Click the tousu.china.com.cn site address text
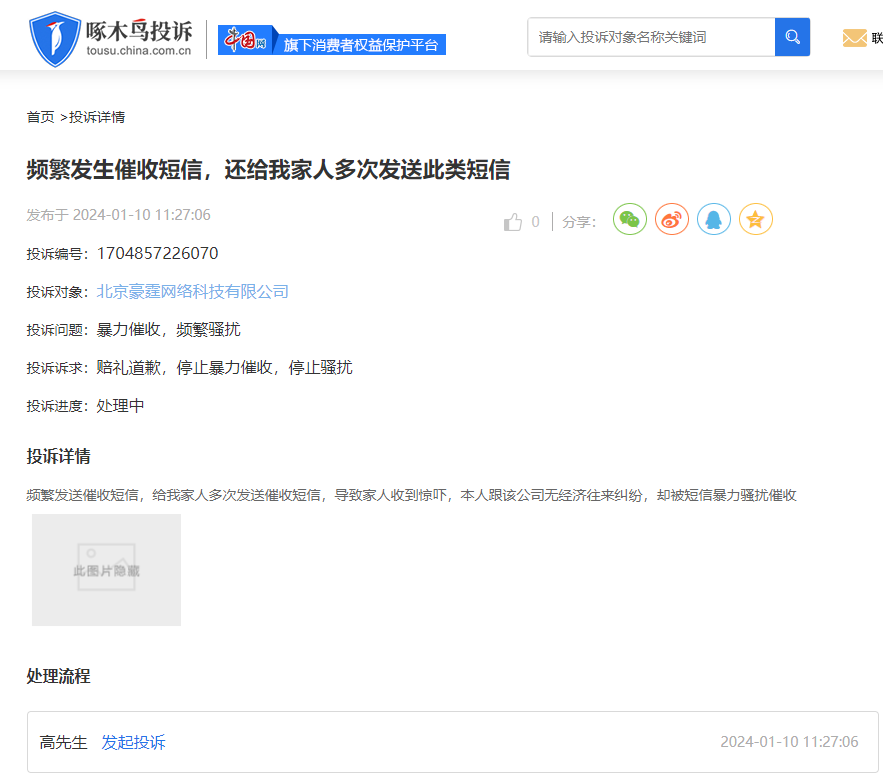The height and width of the screenshot is (776, 883). [139, 51]
